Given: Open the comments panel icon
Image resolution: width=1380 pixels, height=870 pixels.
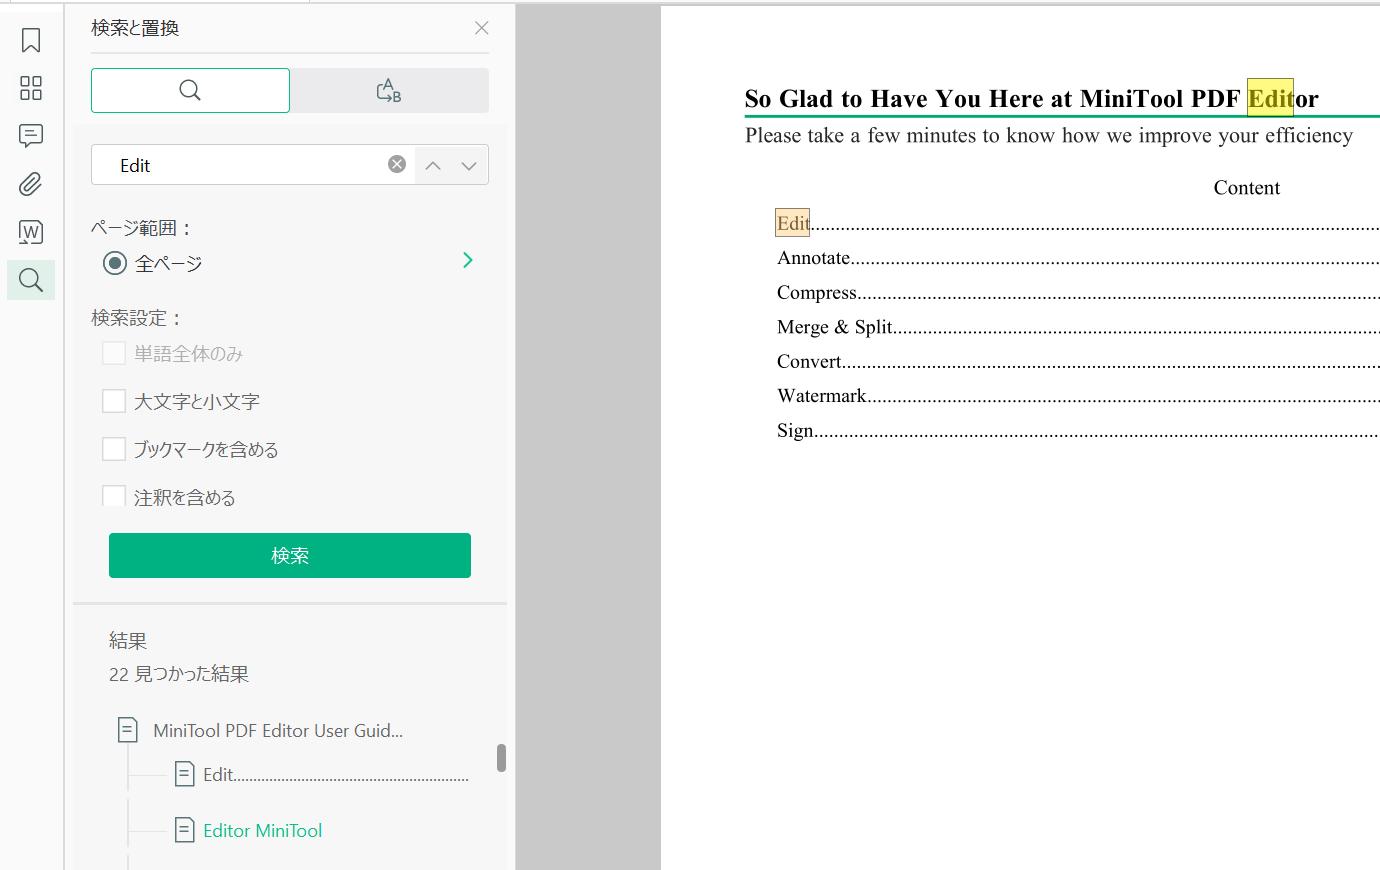Looking at the screenshot, I should [31, 136].
